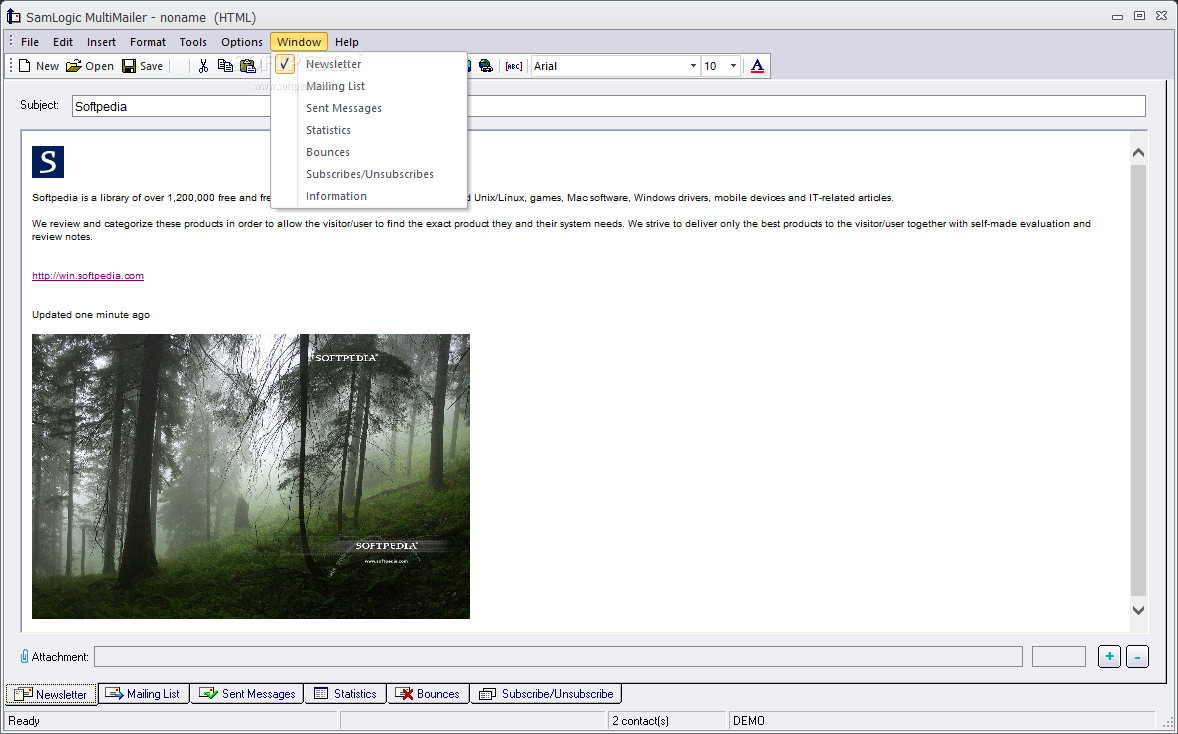Image resolution: width=1178 pixels, height=734 pixels.
Task: Open the Help menu
Action: [x=346, y=42]
